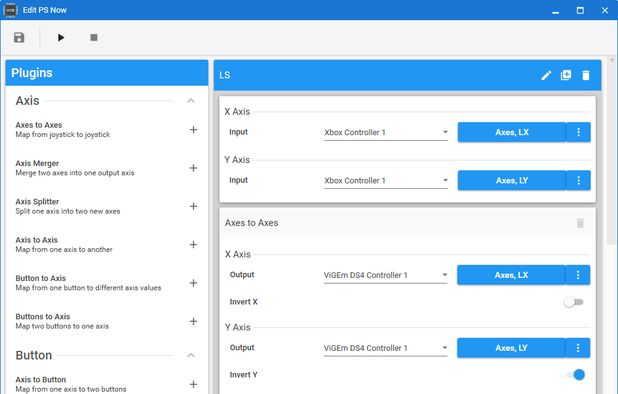Click the LS mapping title
The width and height of the screenshot is (618, 394).
[x=225, y=75]
